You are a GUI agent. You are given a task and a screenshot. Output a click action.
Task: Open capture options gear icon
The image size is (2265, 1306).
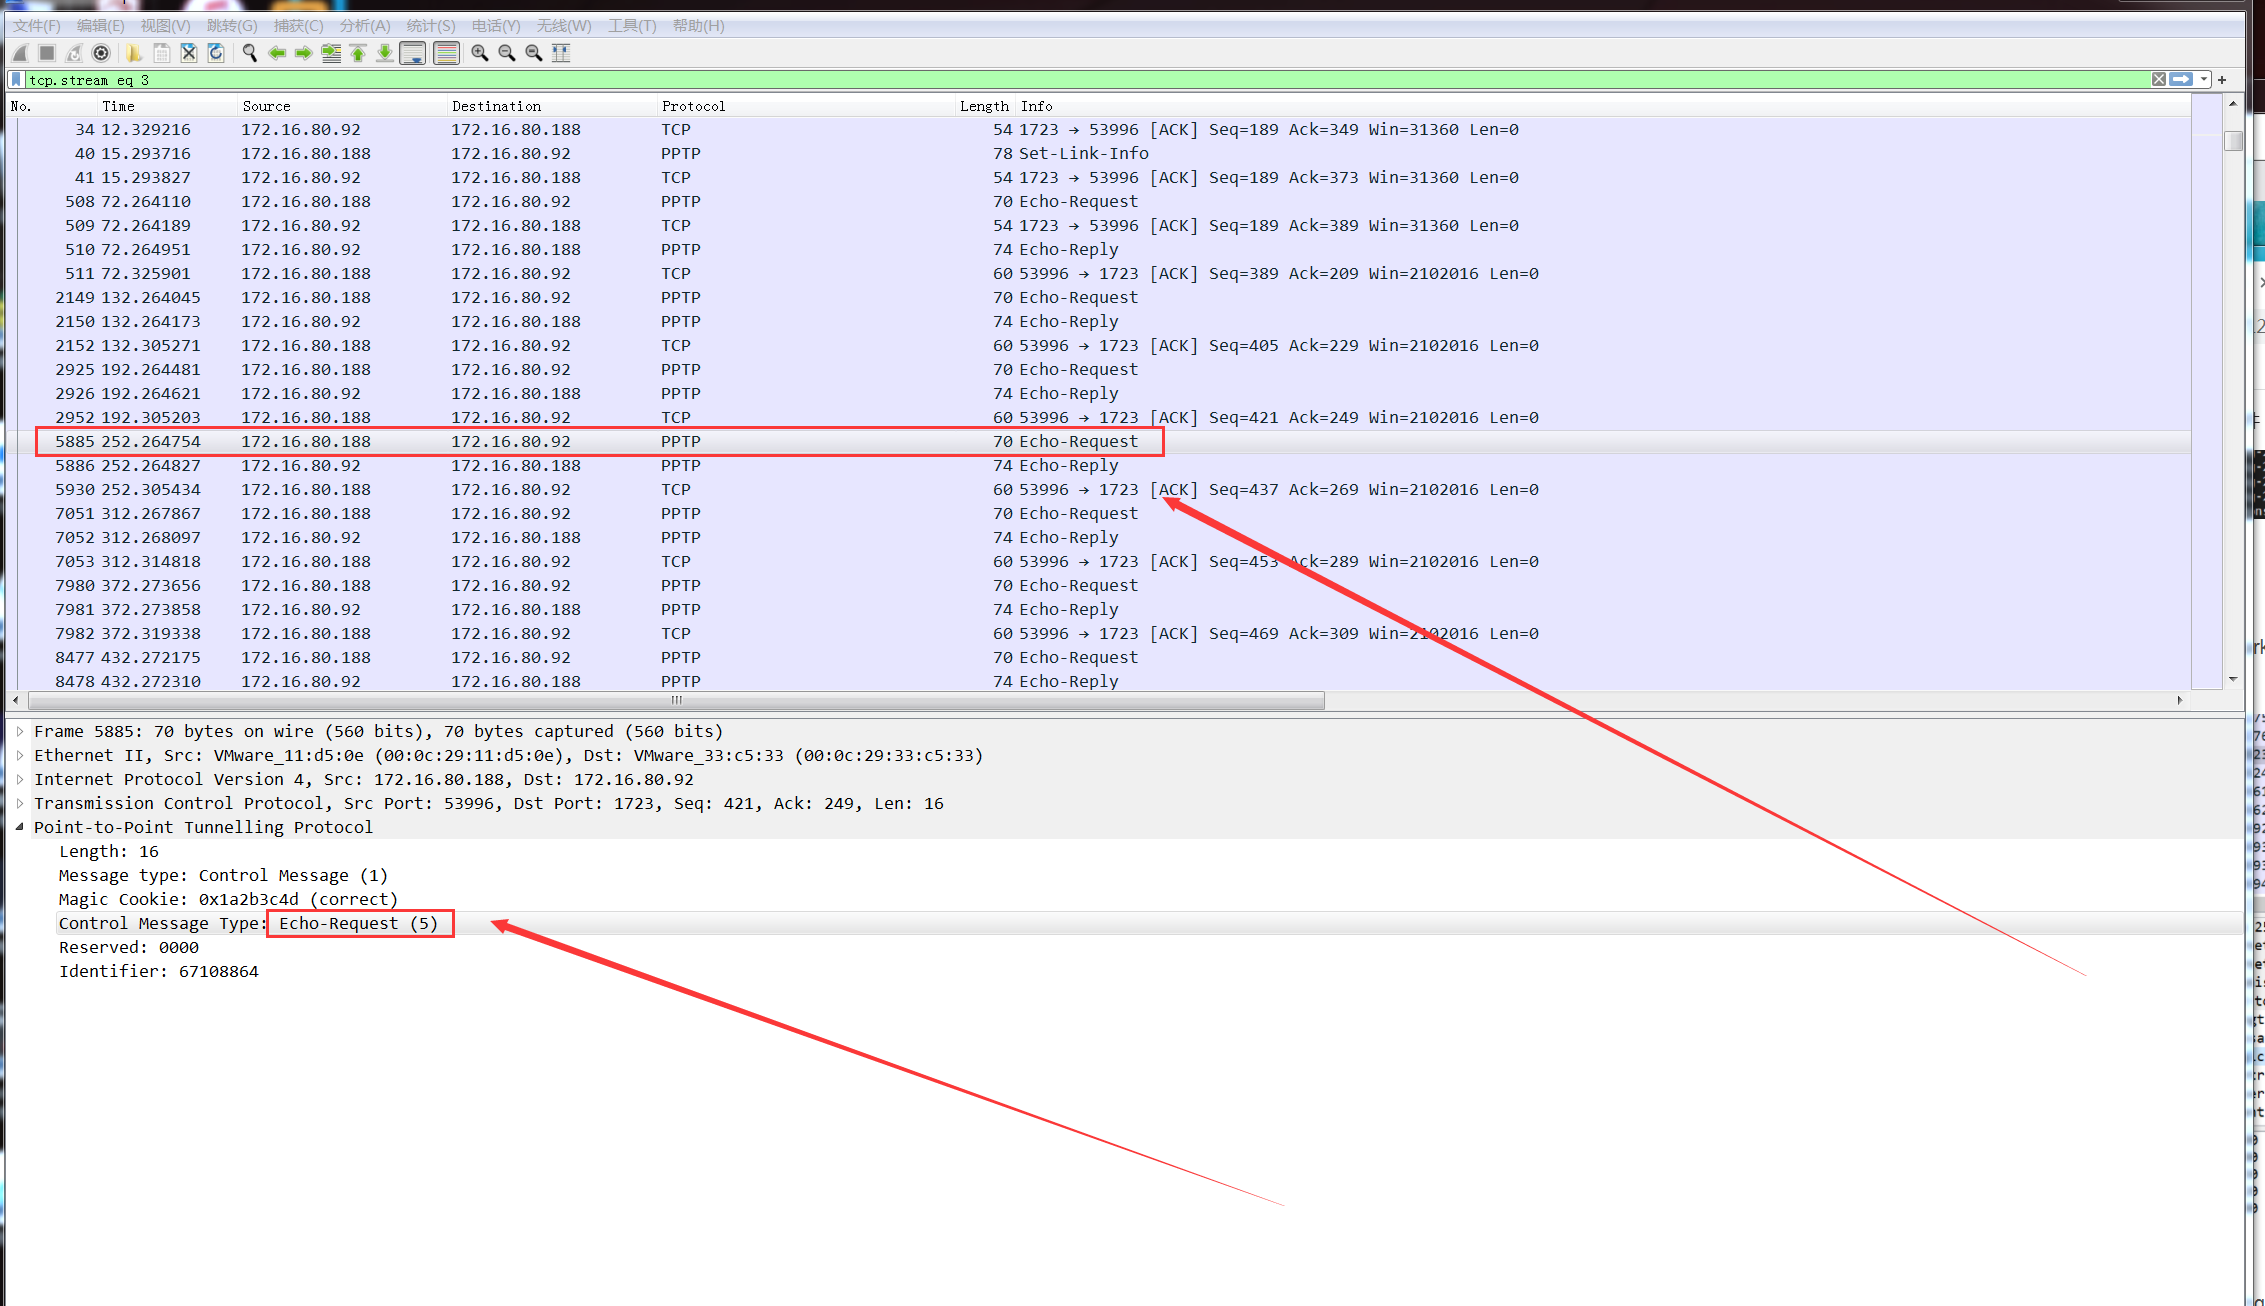(101, 53)
